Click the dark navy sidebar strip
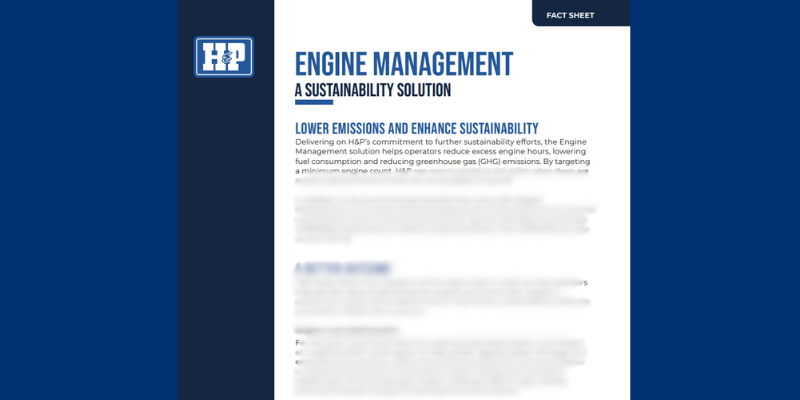 [225, 250]
